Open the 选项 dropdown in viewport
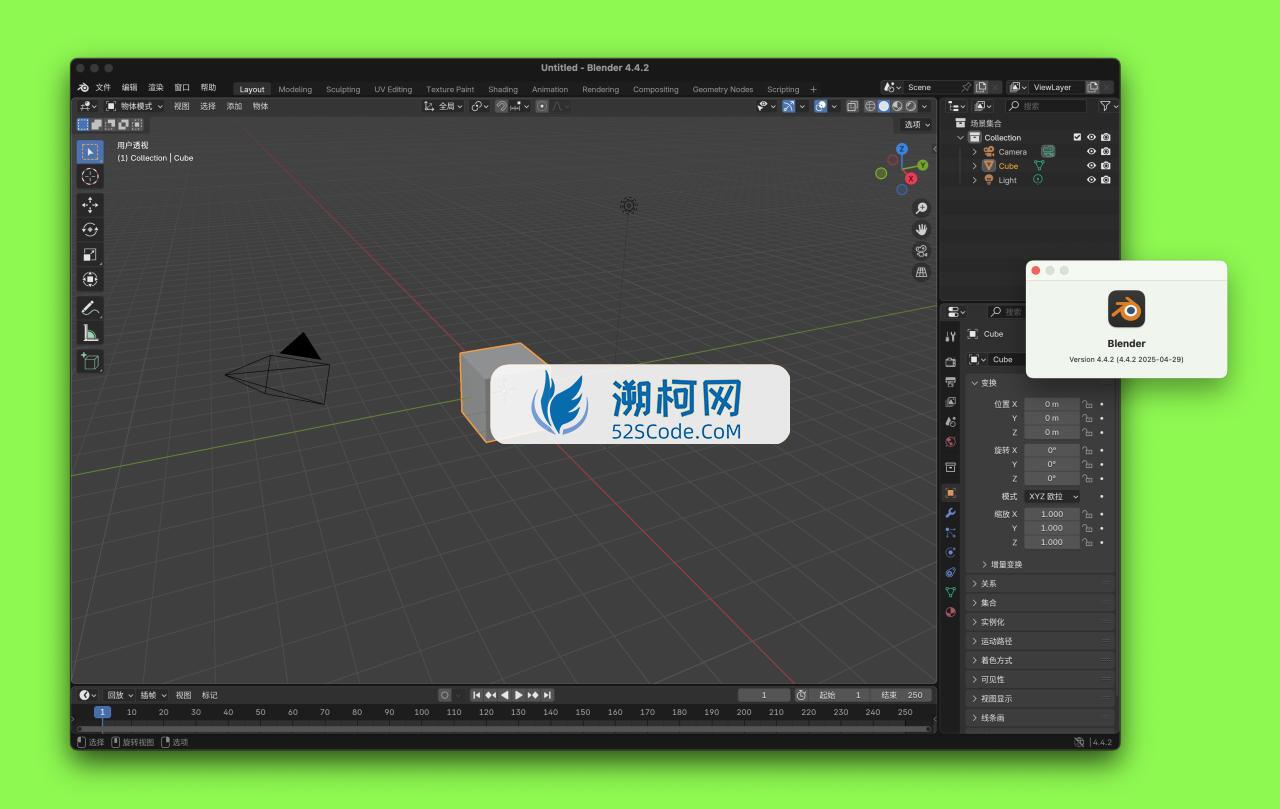 pyautogui.click(x=917, y=125)
